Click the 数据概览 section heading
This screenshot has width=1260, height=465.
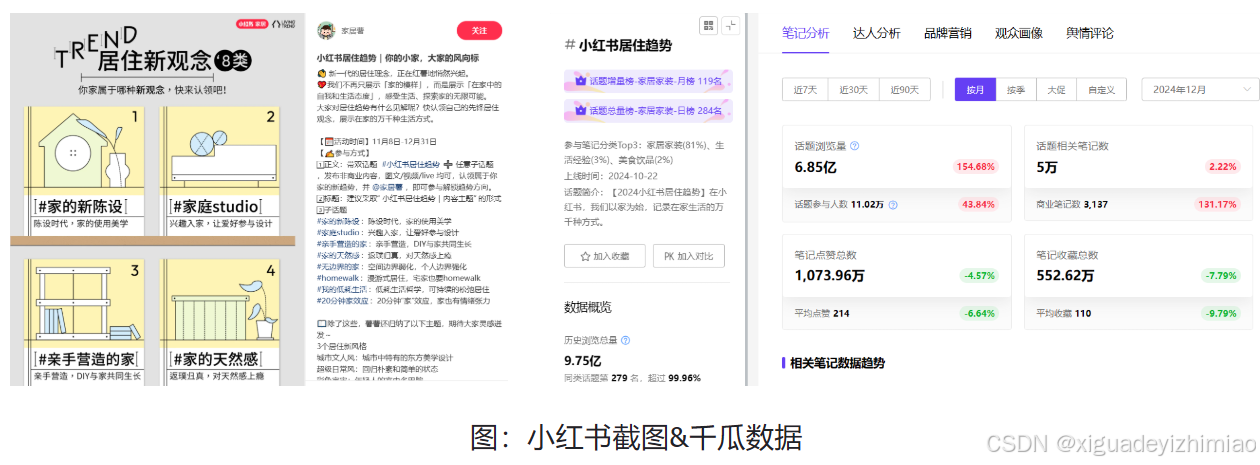click(x=588, y=307)
